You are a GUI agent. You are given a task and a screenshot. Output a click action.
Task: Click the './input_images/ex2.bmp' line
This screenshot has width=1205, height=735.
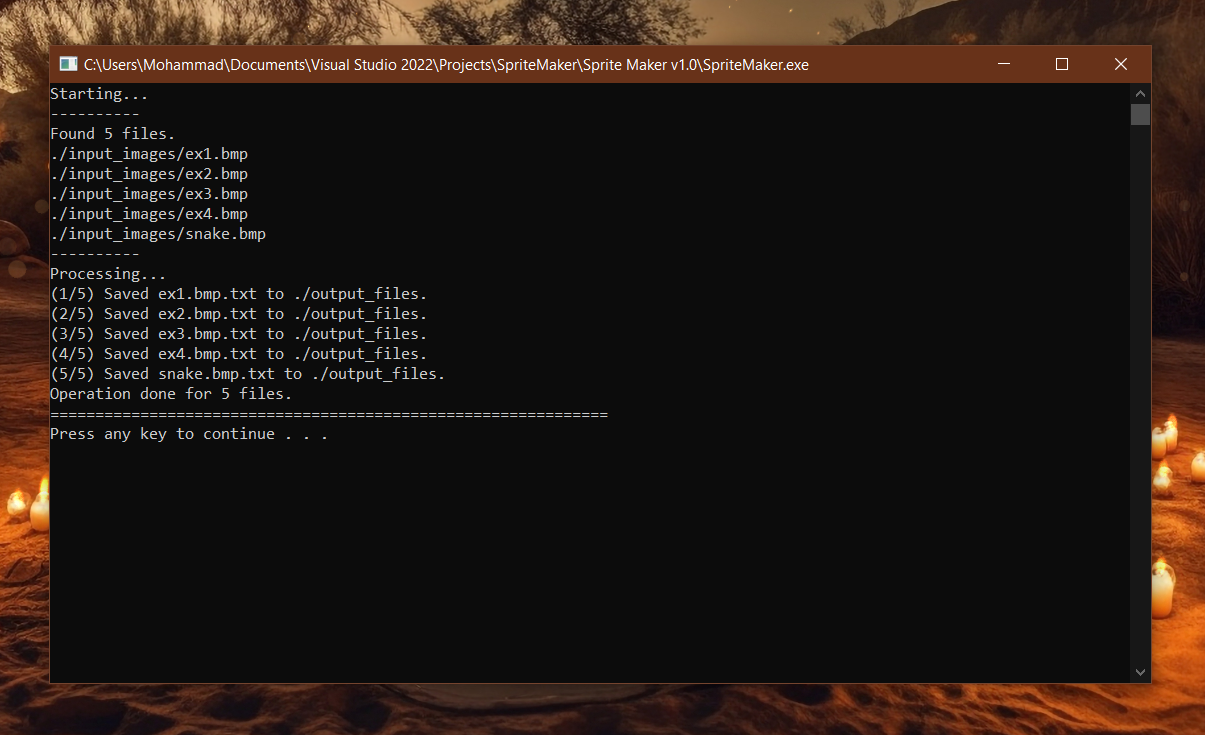(149, 174)
